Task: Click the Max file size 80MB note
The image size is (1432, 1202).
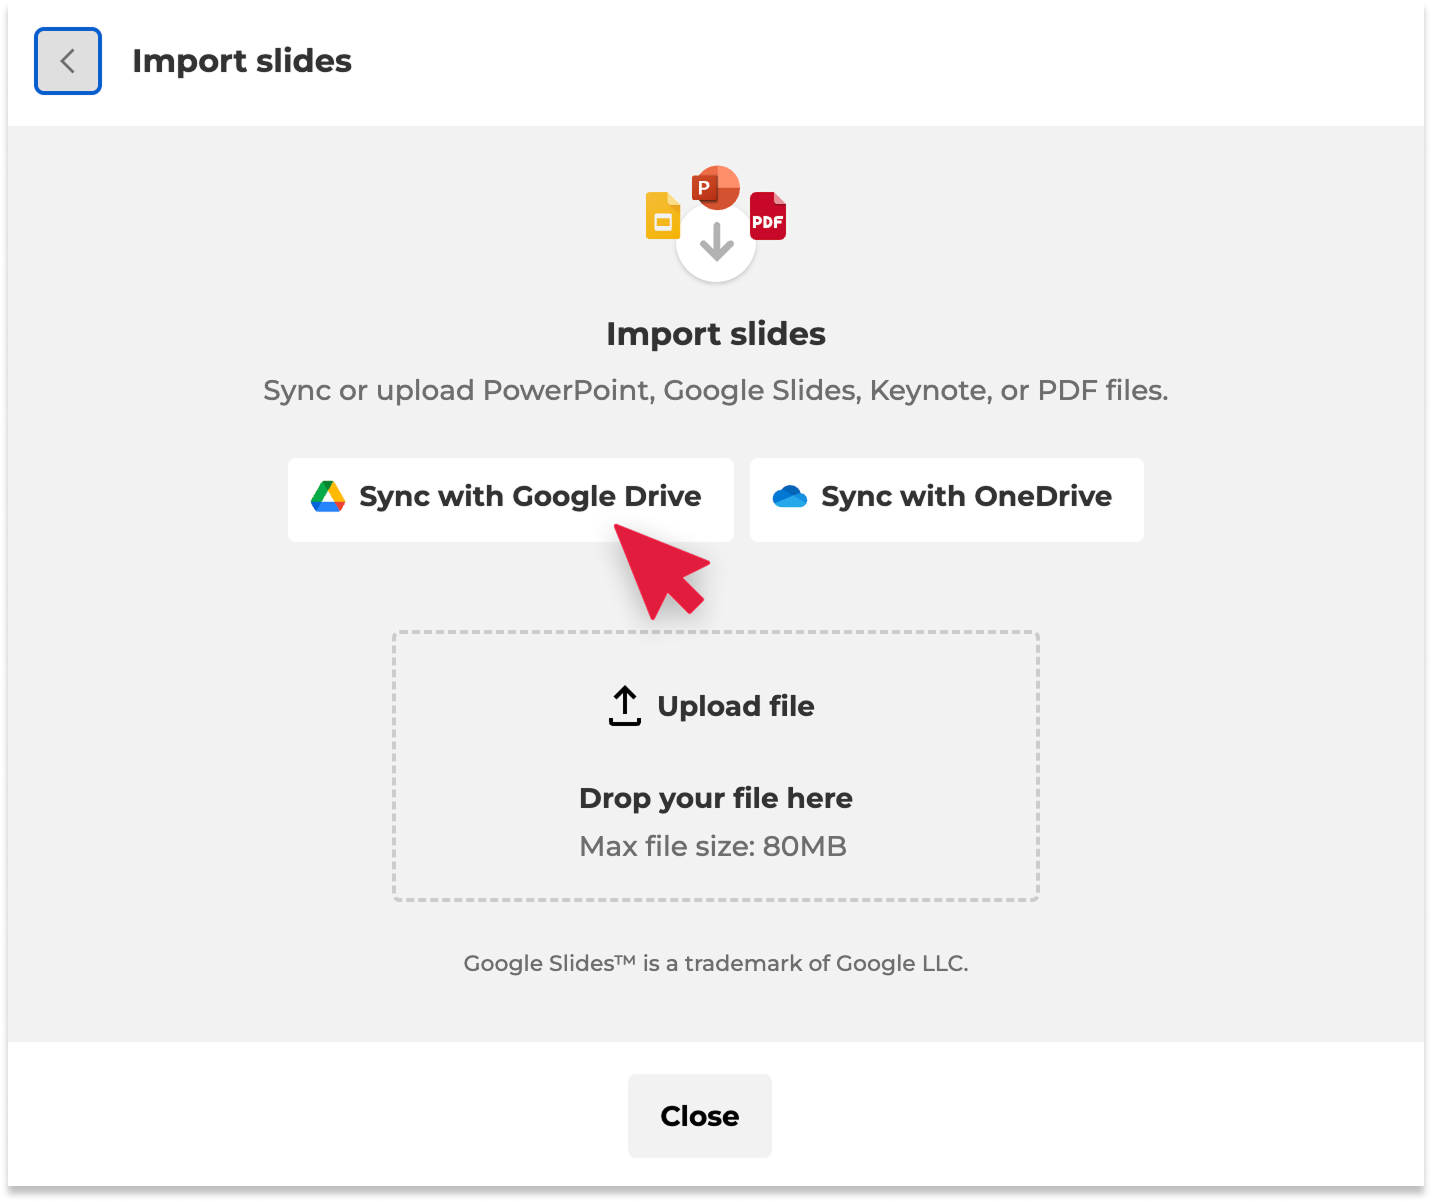Action: 713,846
